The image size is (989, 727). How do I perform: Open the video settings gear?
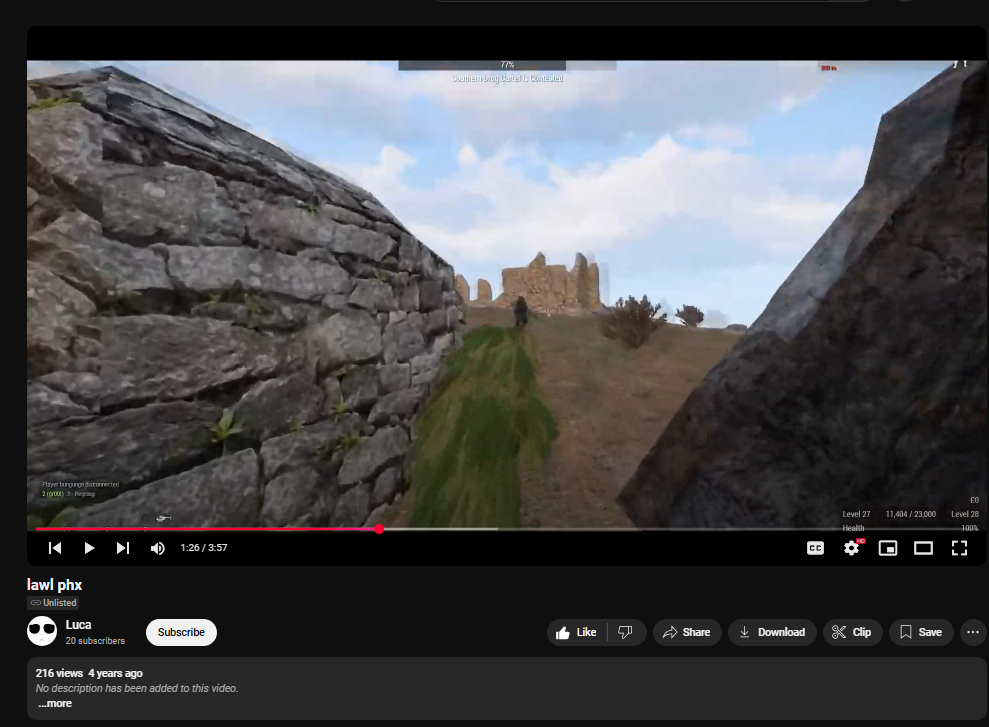tap(851, 548)
